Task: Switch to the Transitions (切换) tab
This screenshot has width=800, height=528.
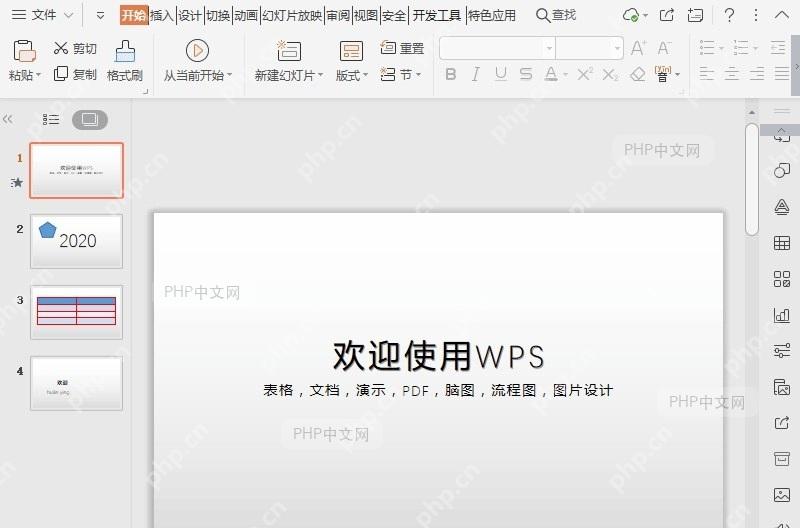Action: tap(218, 15)
